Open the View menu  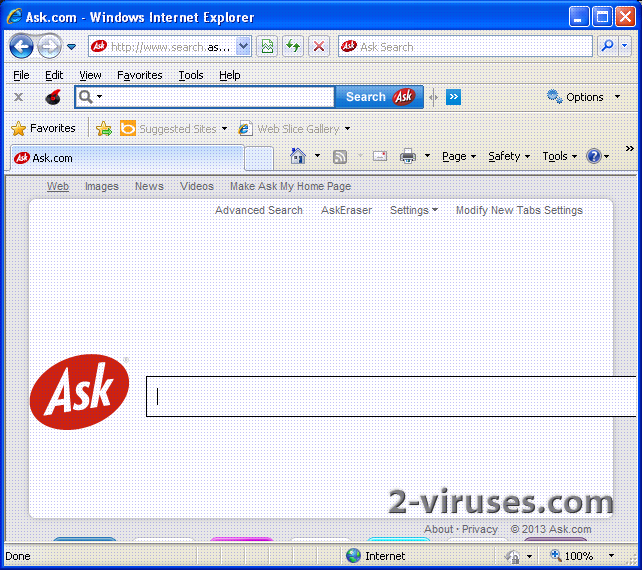(x=90, y=75)
